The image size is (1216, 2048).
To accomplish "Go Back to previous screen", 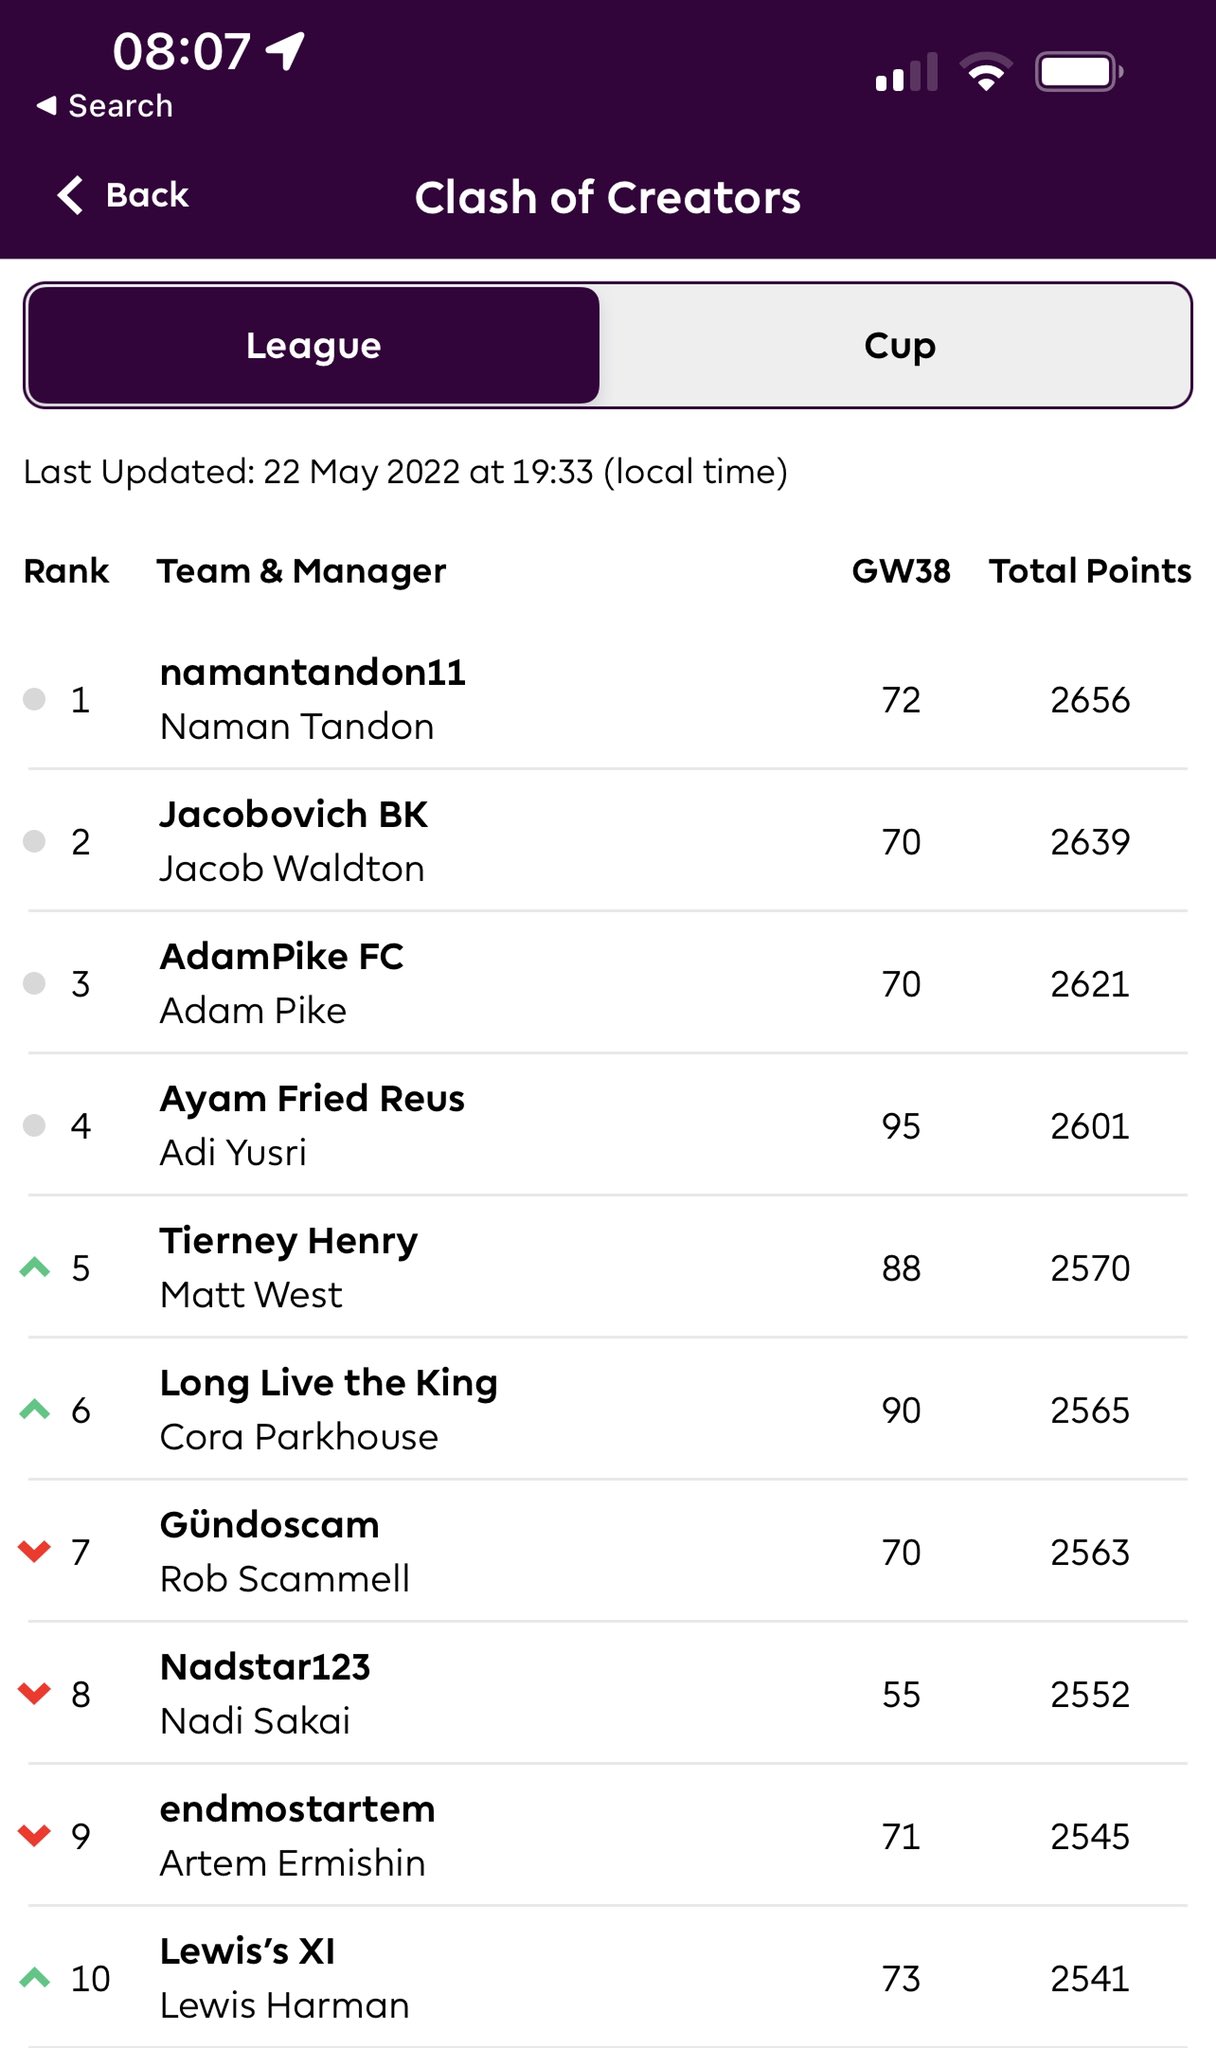I will coord(123,195).
